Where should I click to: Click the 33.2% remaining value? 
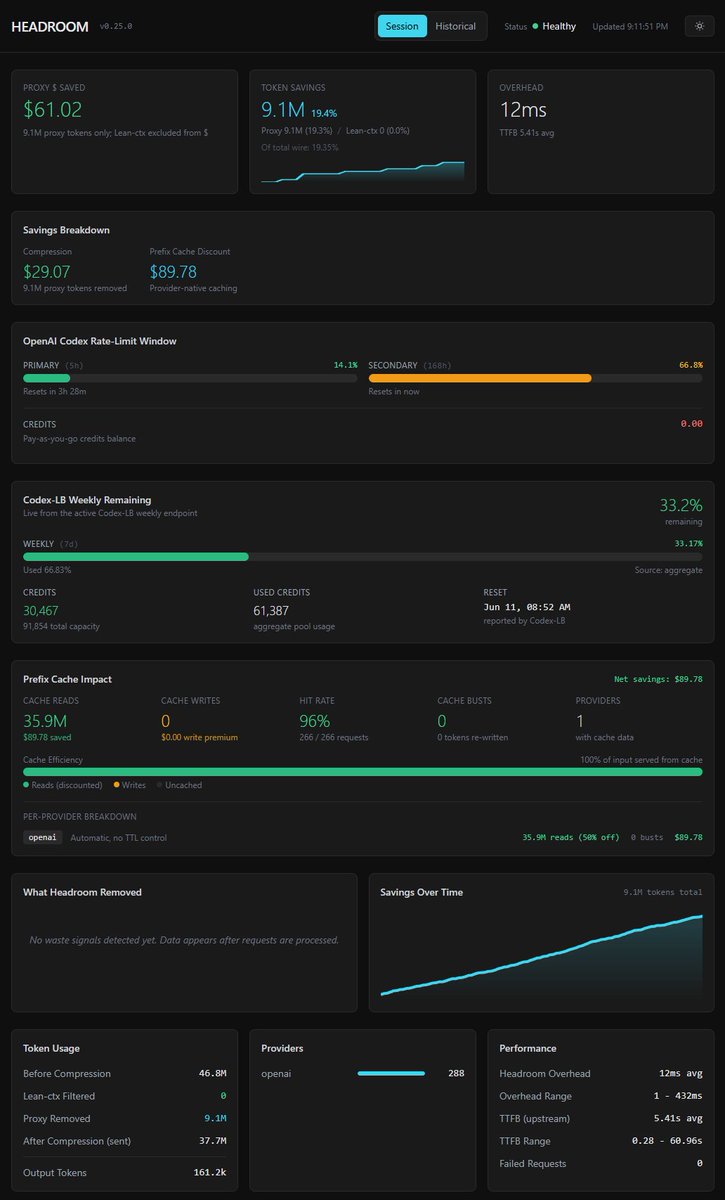pos(681,505)
